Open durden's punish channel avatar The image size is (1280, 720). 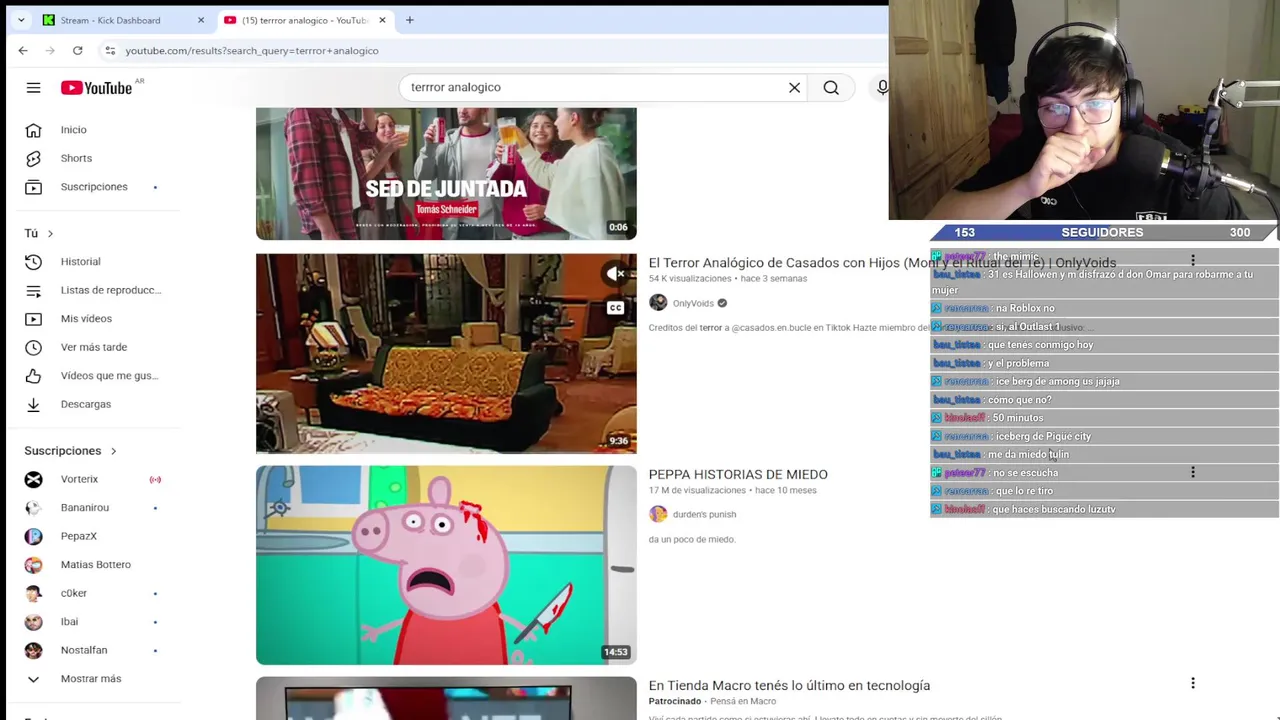pyautogui.click(x=657, y=514)
